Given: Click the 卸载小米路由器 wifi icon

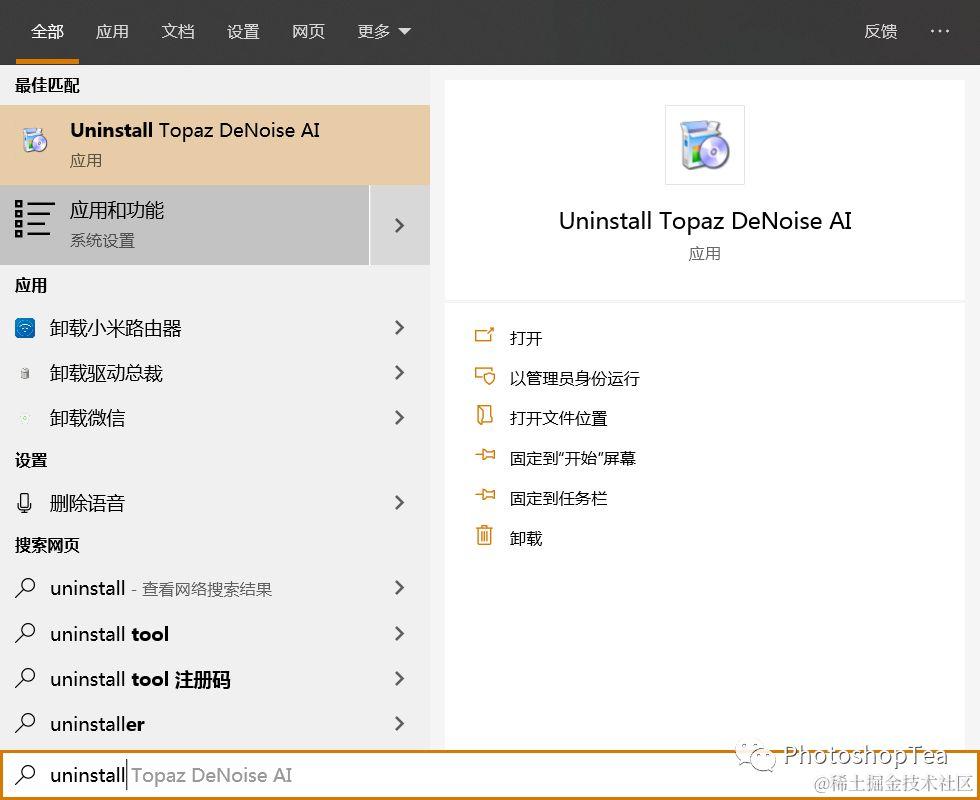Looking at the screenshot, I should click(25, 328).
